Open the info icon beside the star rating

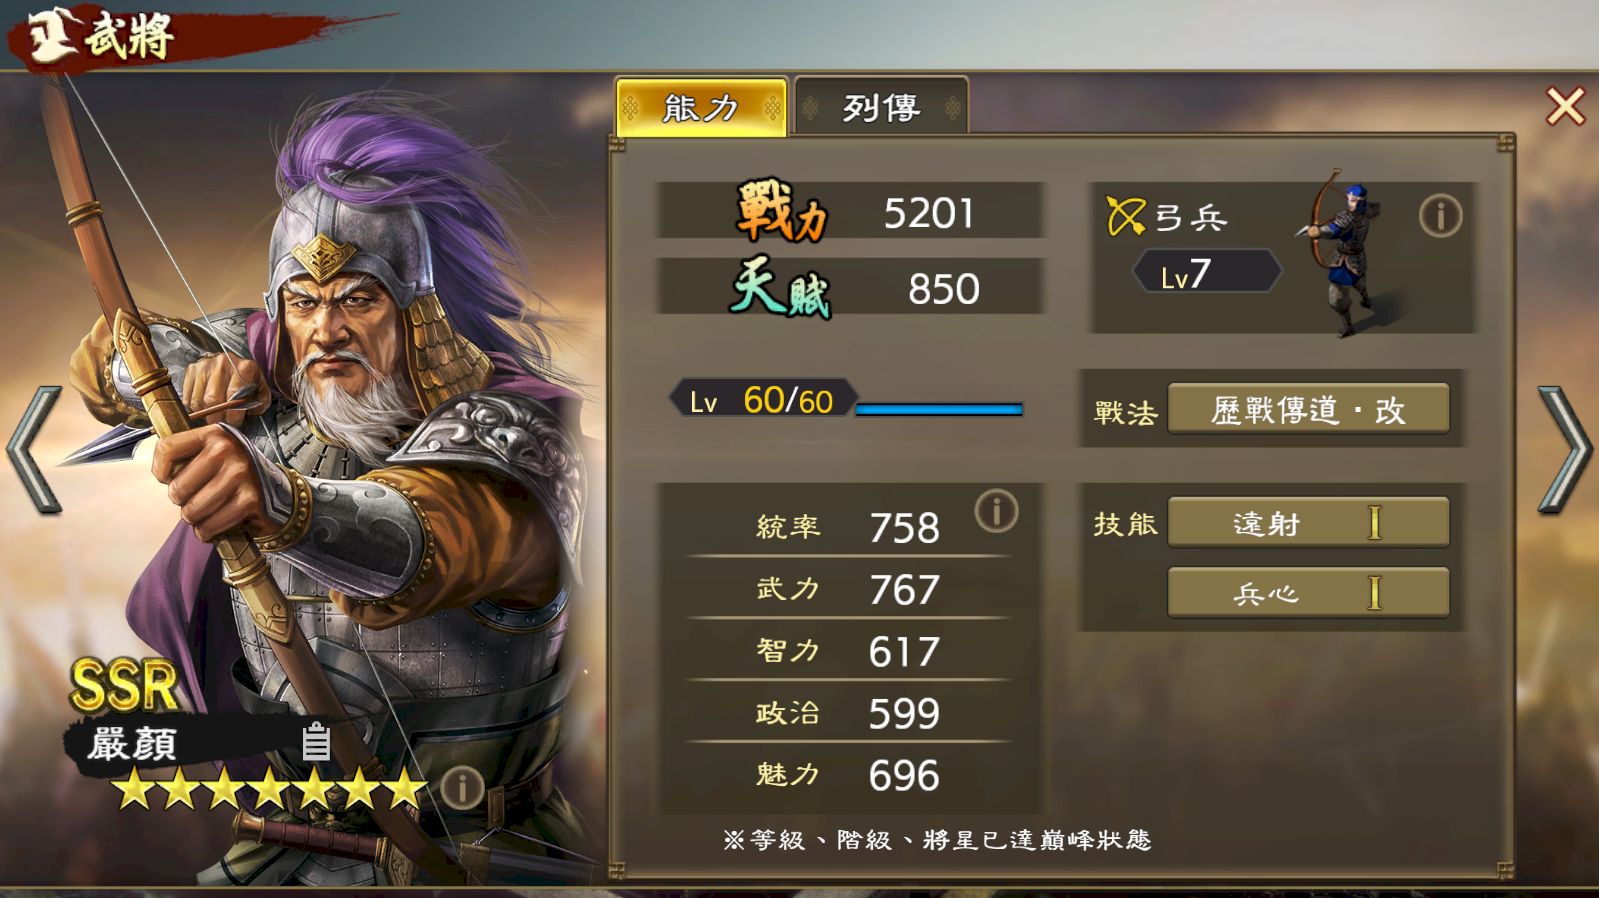click(x=462, y=788)
